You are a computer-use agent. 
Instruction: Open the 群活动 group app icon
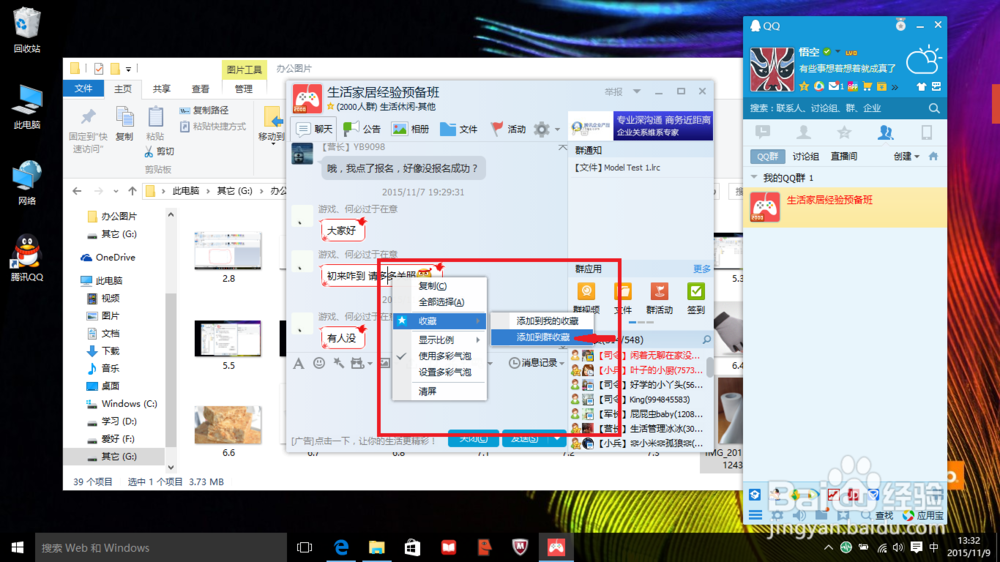659,298
